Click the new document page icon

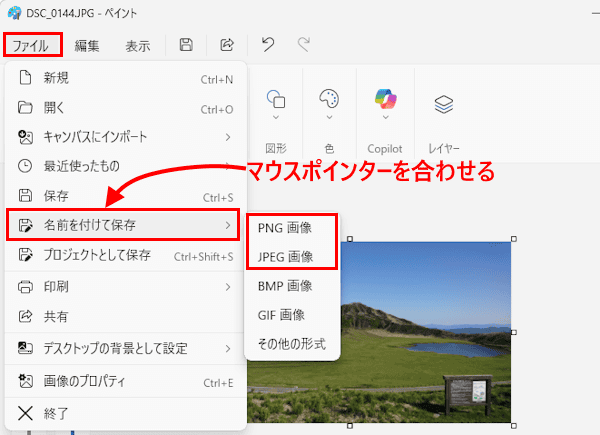[x=25, y=77]
